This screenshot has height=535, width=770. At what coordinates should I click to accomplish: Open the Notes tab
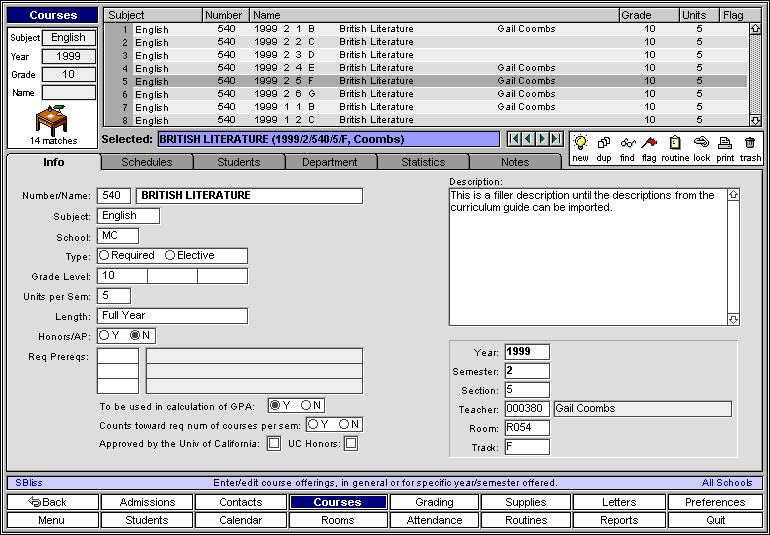[515, 162]
